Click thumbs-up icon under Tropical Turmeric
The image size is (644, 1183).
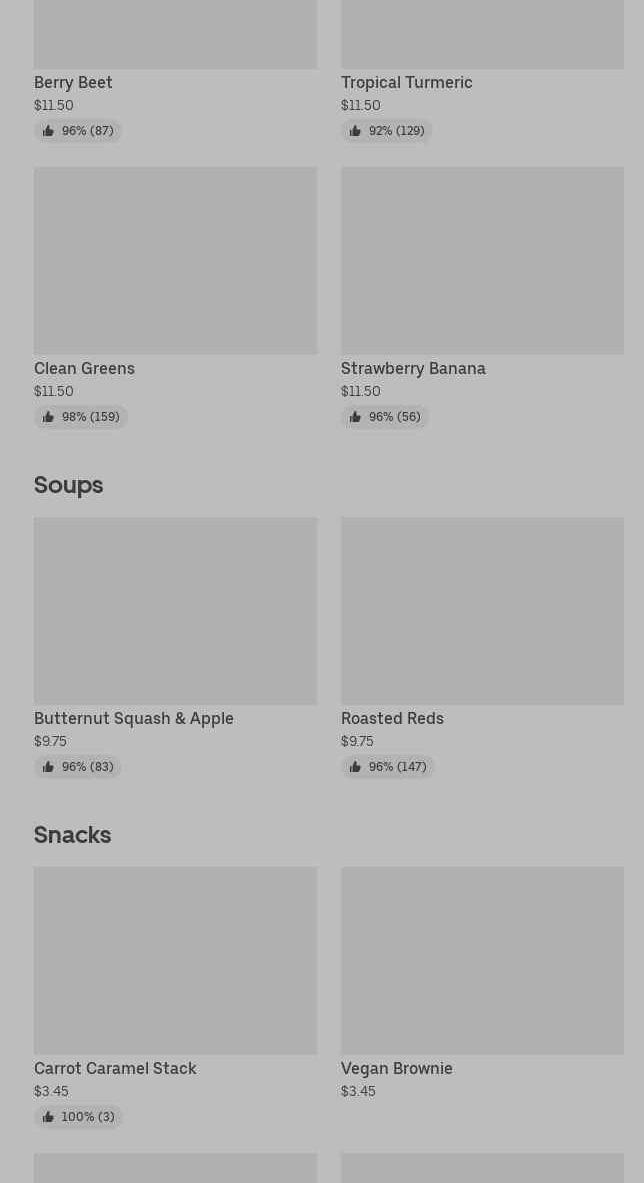[x=355, y=131]
